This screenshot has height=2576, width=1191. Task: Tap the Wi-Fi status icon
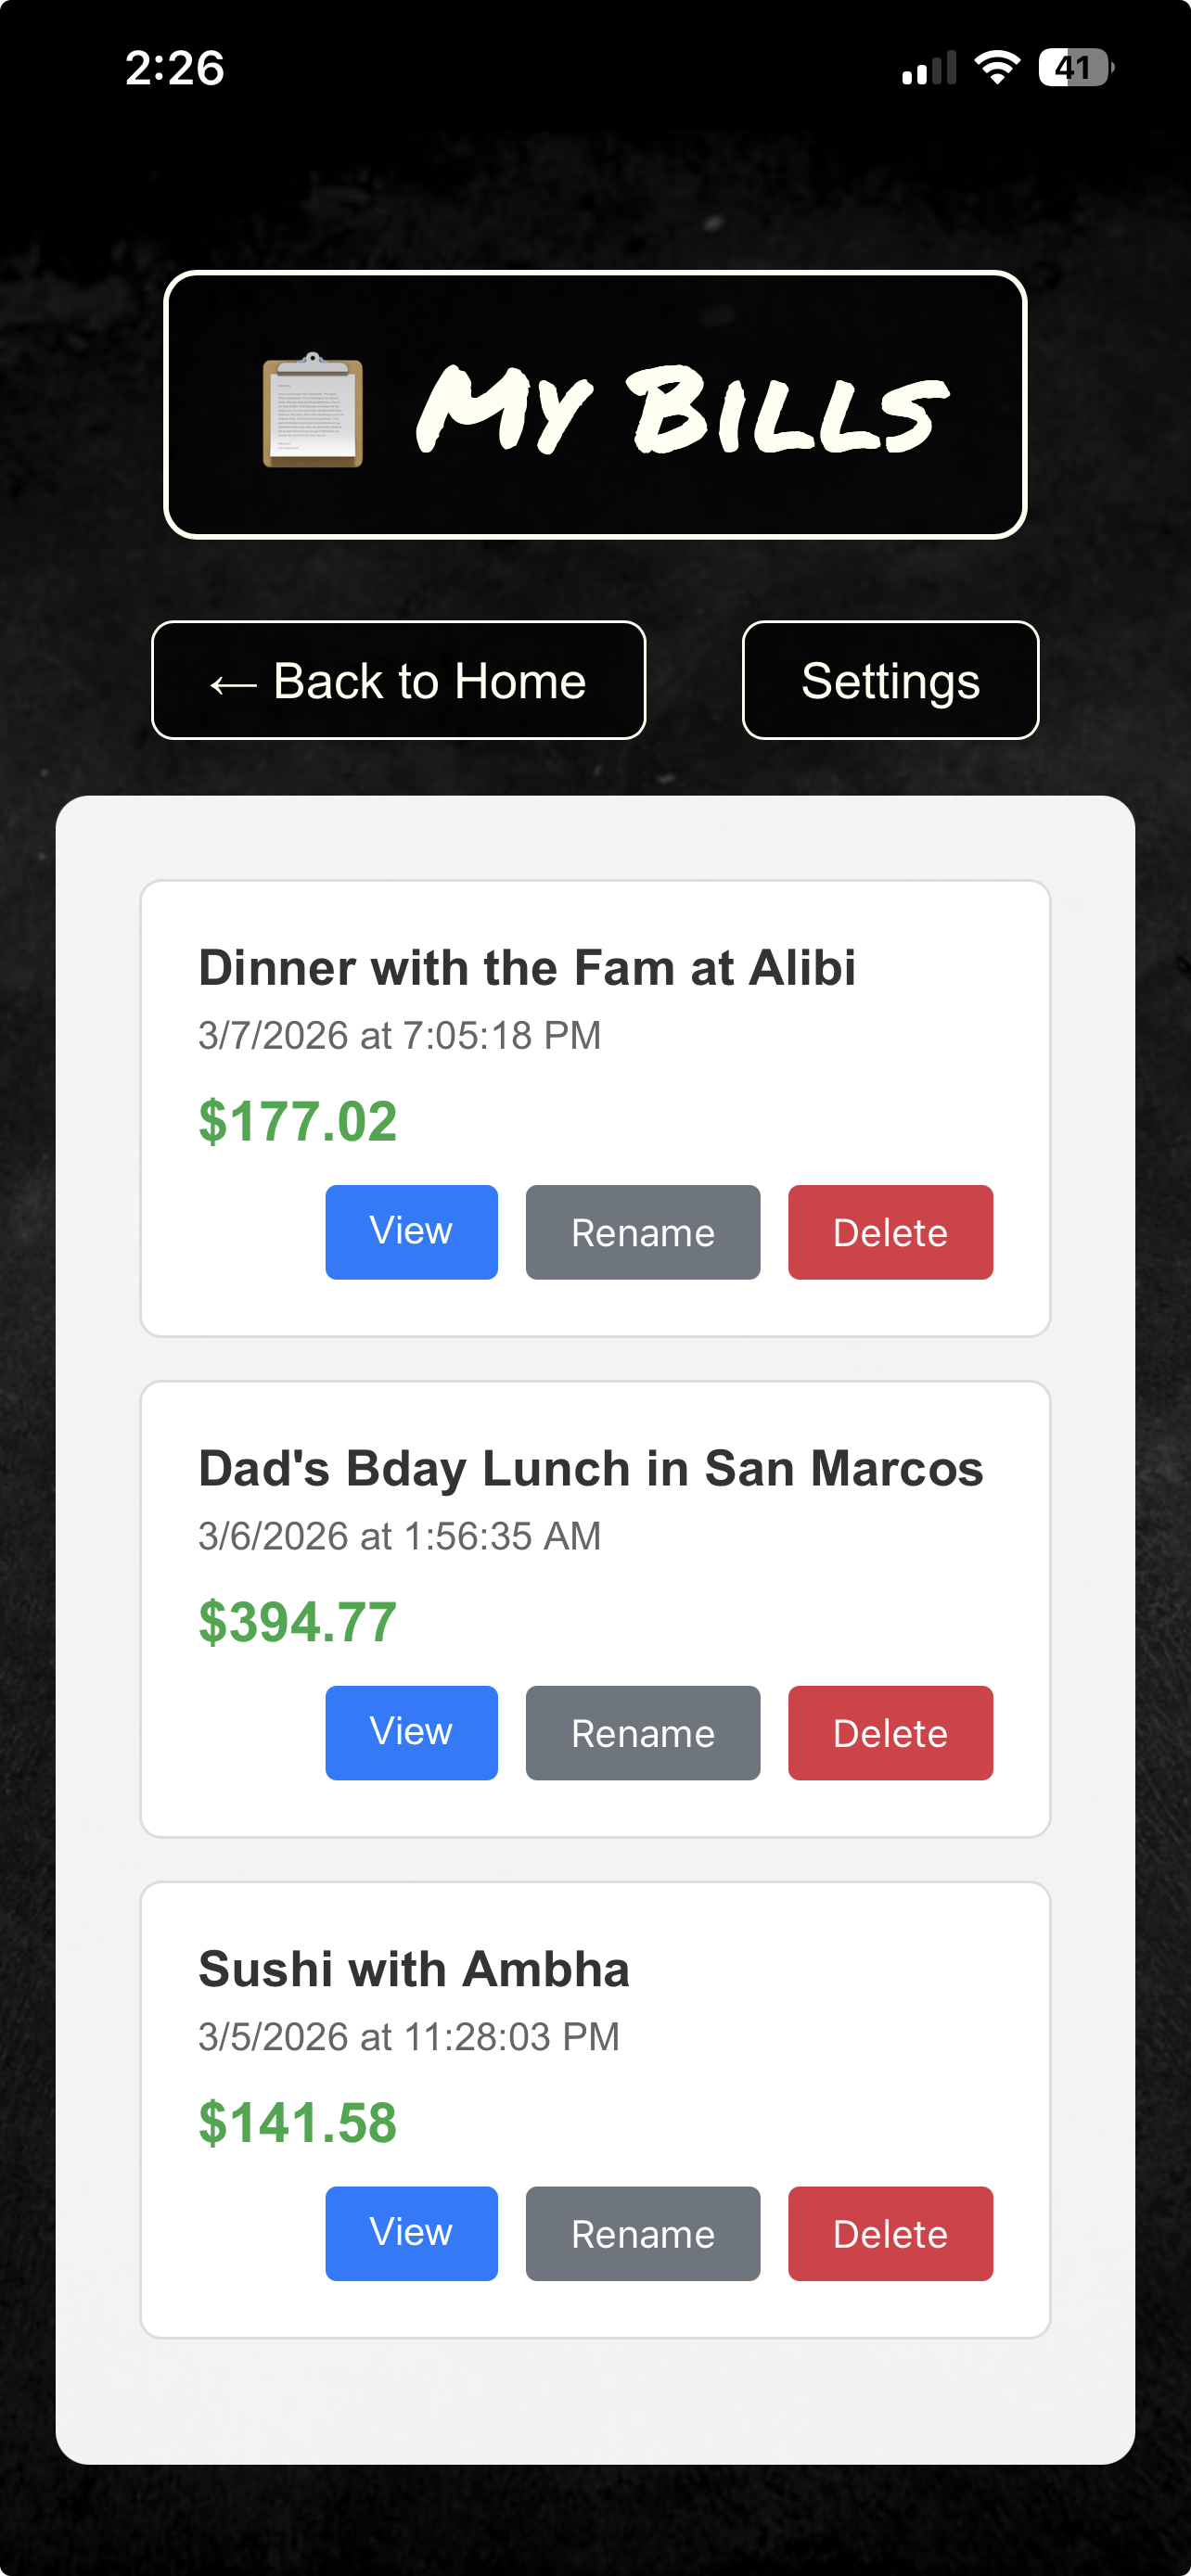point(996,68)
